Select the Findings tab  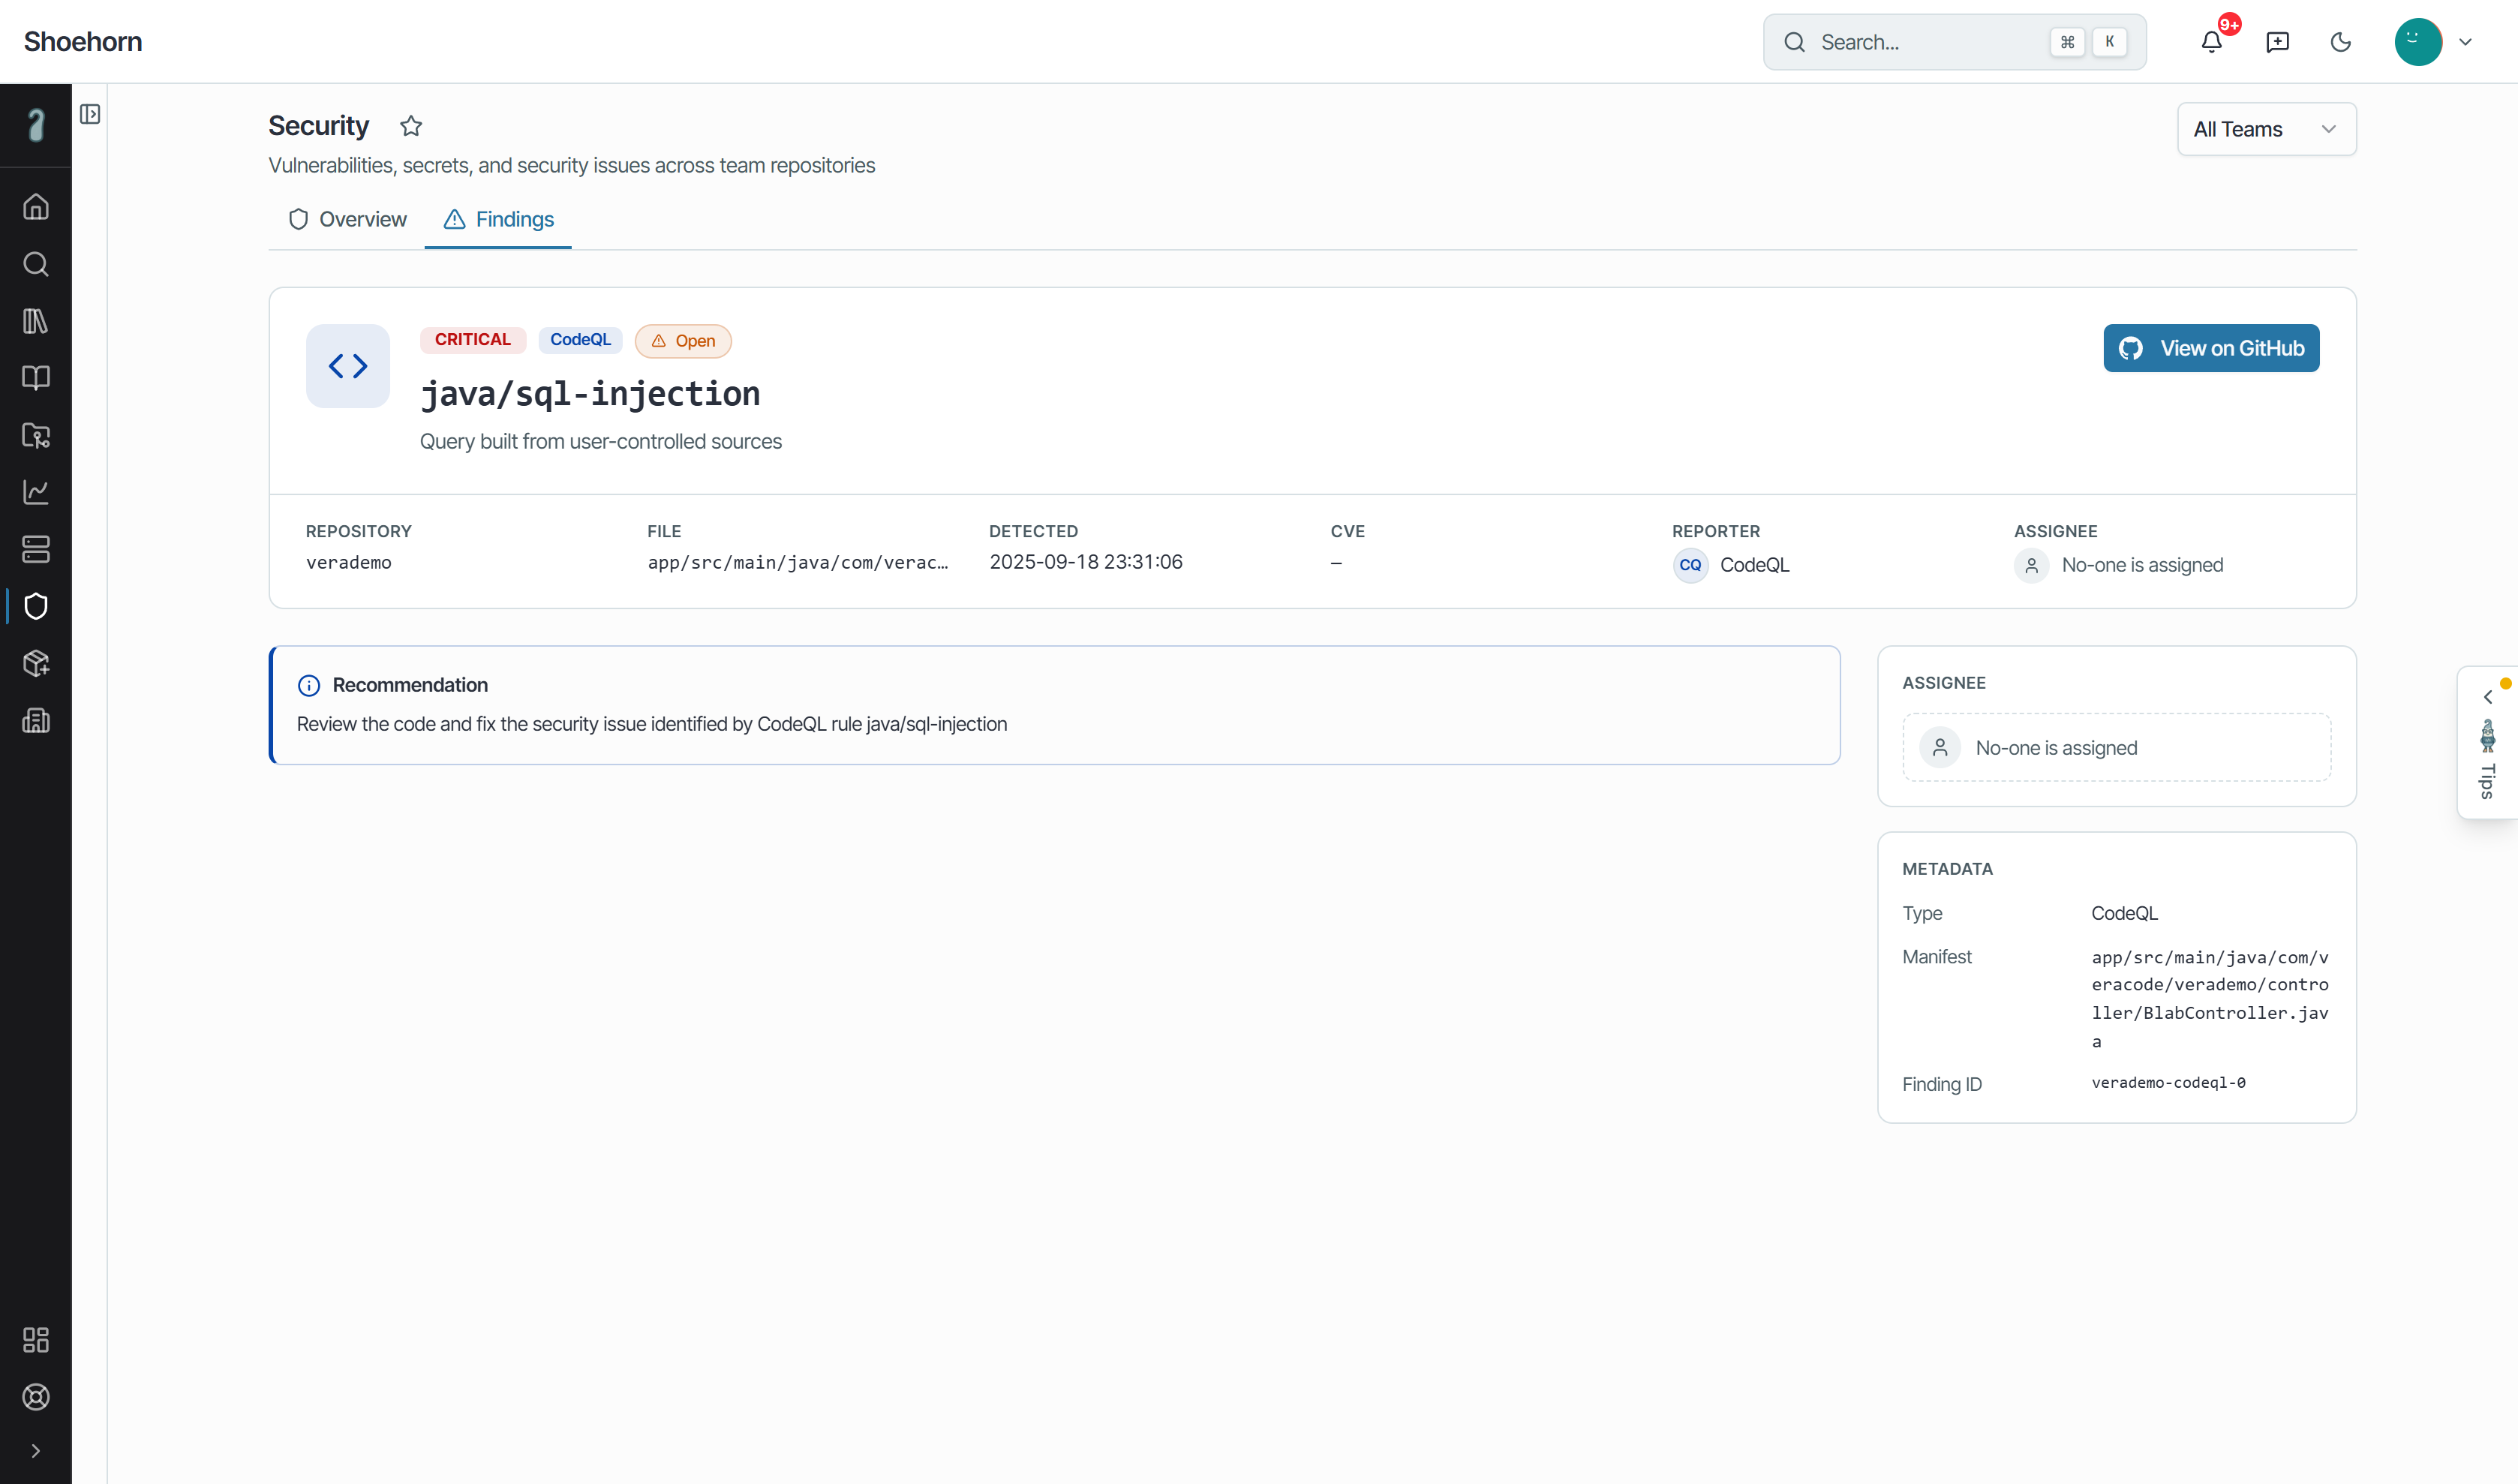498,219
